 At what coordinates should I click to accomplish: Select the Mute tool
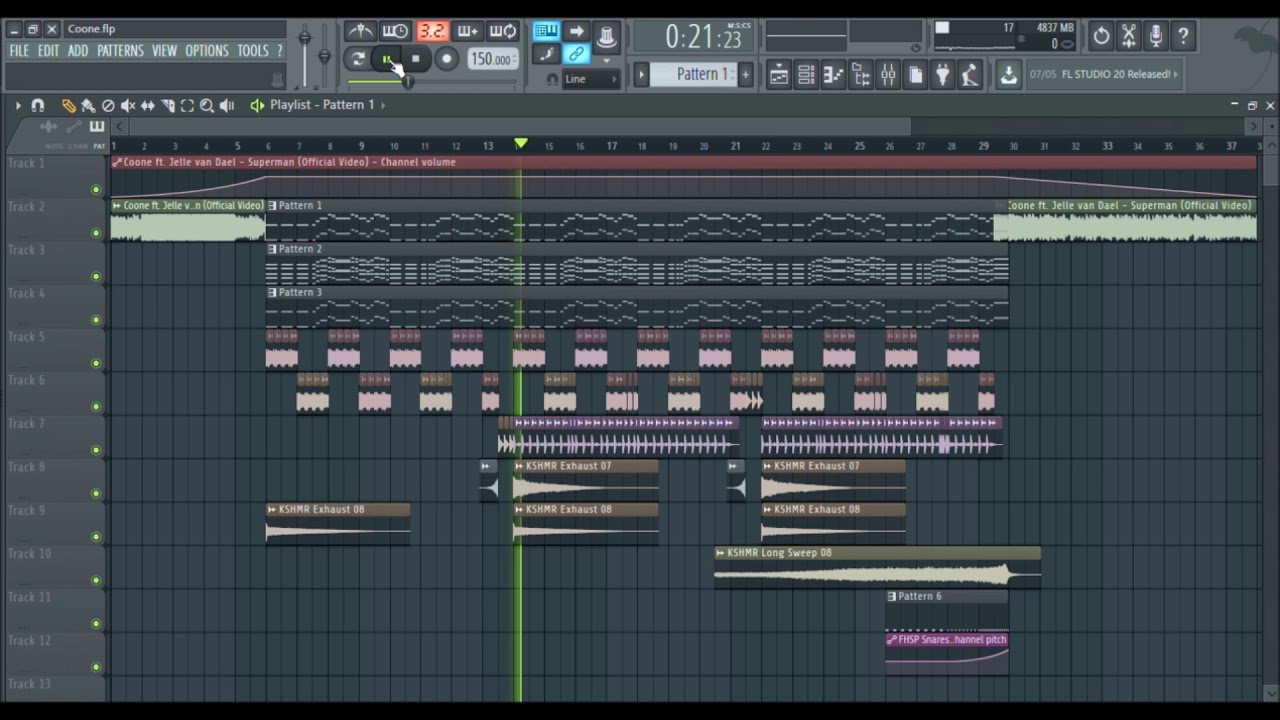(128, 105)
